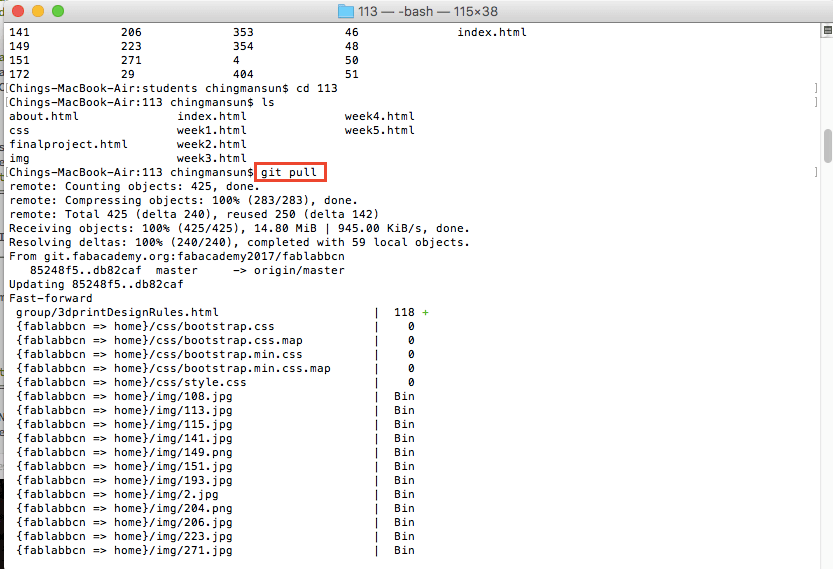Click 'group/3dprintDesignRules.html' file path
Image resolution: width=833 pixels, height=569 pixels.
117,312
